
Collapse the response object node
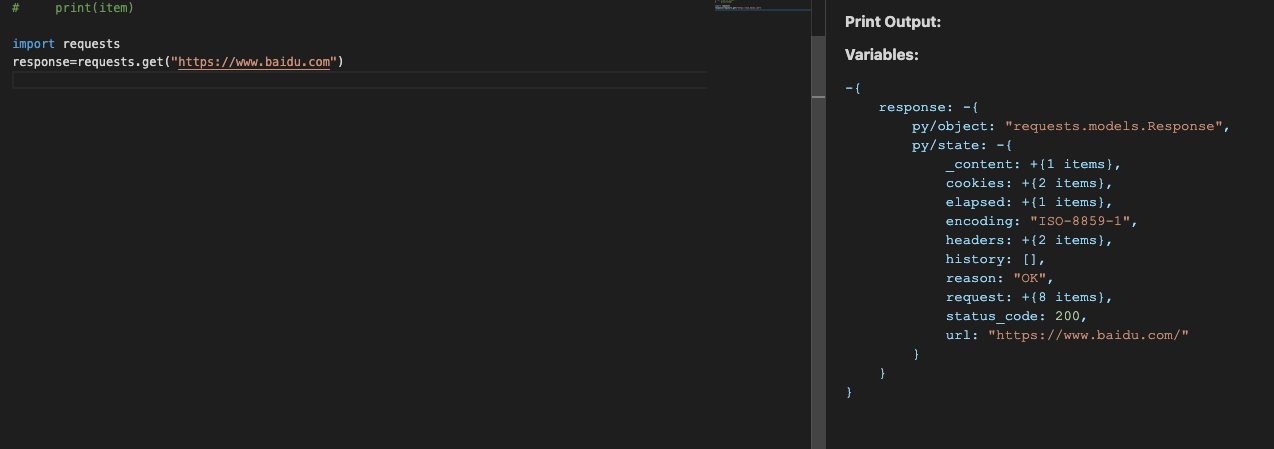(965, 107)
